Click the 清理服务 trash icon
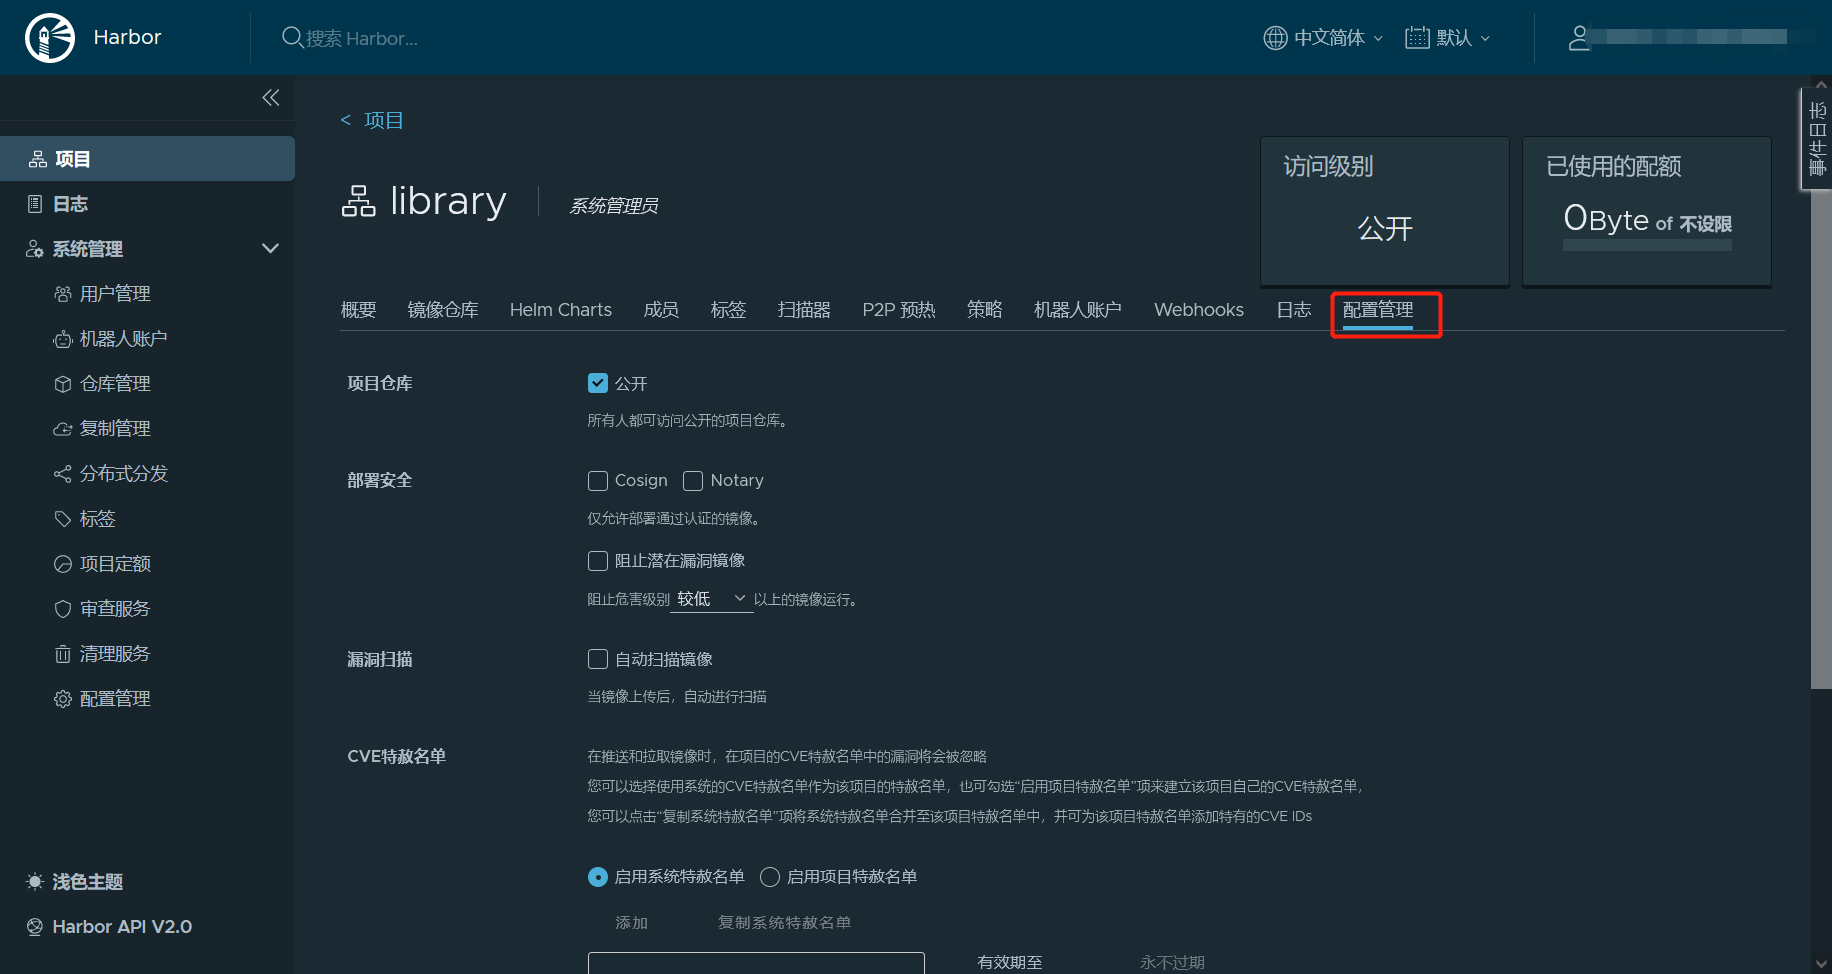Viewport: 1832px width, 974px height. 63,654
